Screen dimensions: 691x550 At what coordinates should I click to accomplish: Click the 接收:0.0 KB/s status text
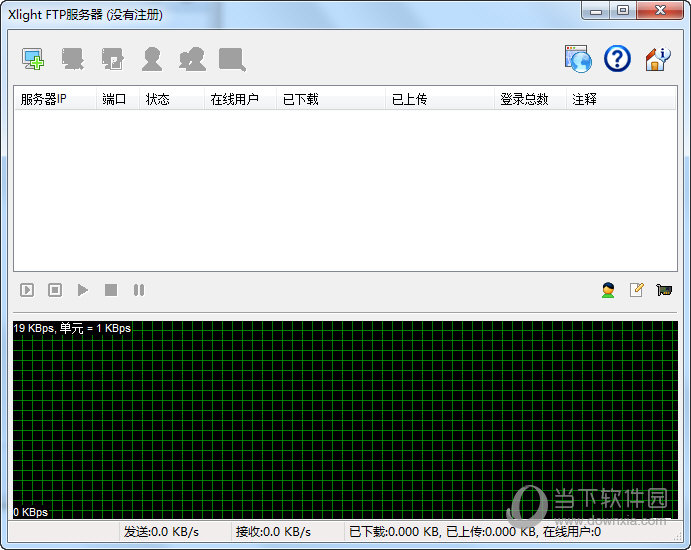click(273, 532)
